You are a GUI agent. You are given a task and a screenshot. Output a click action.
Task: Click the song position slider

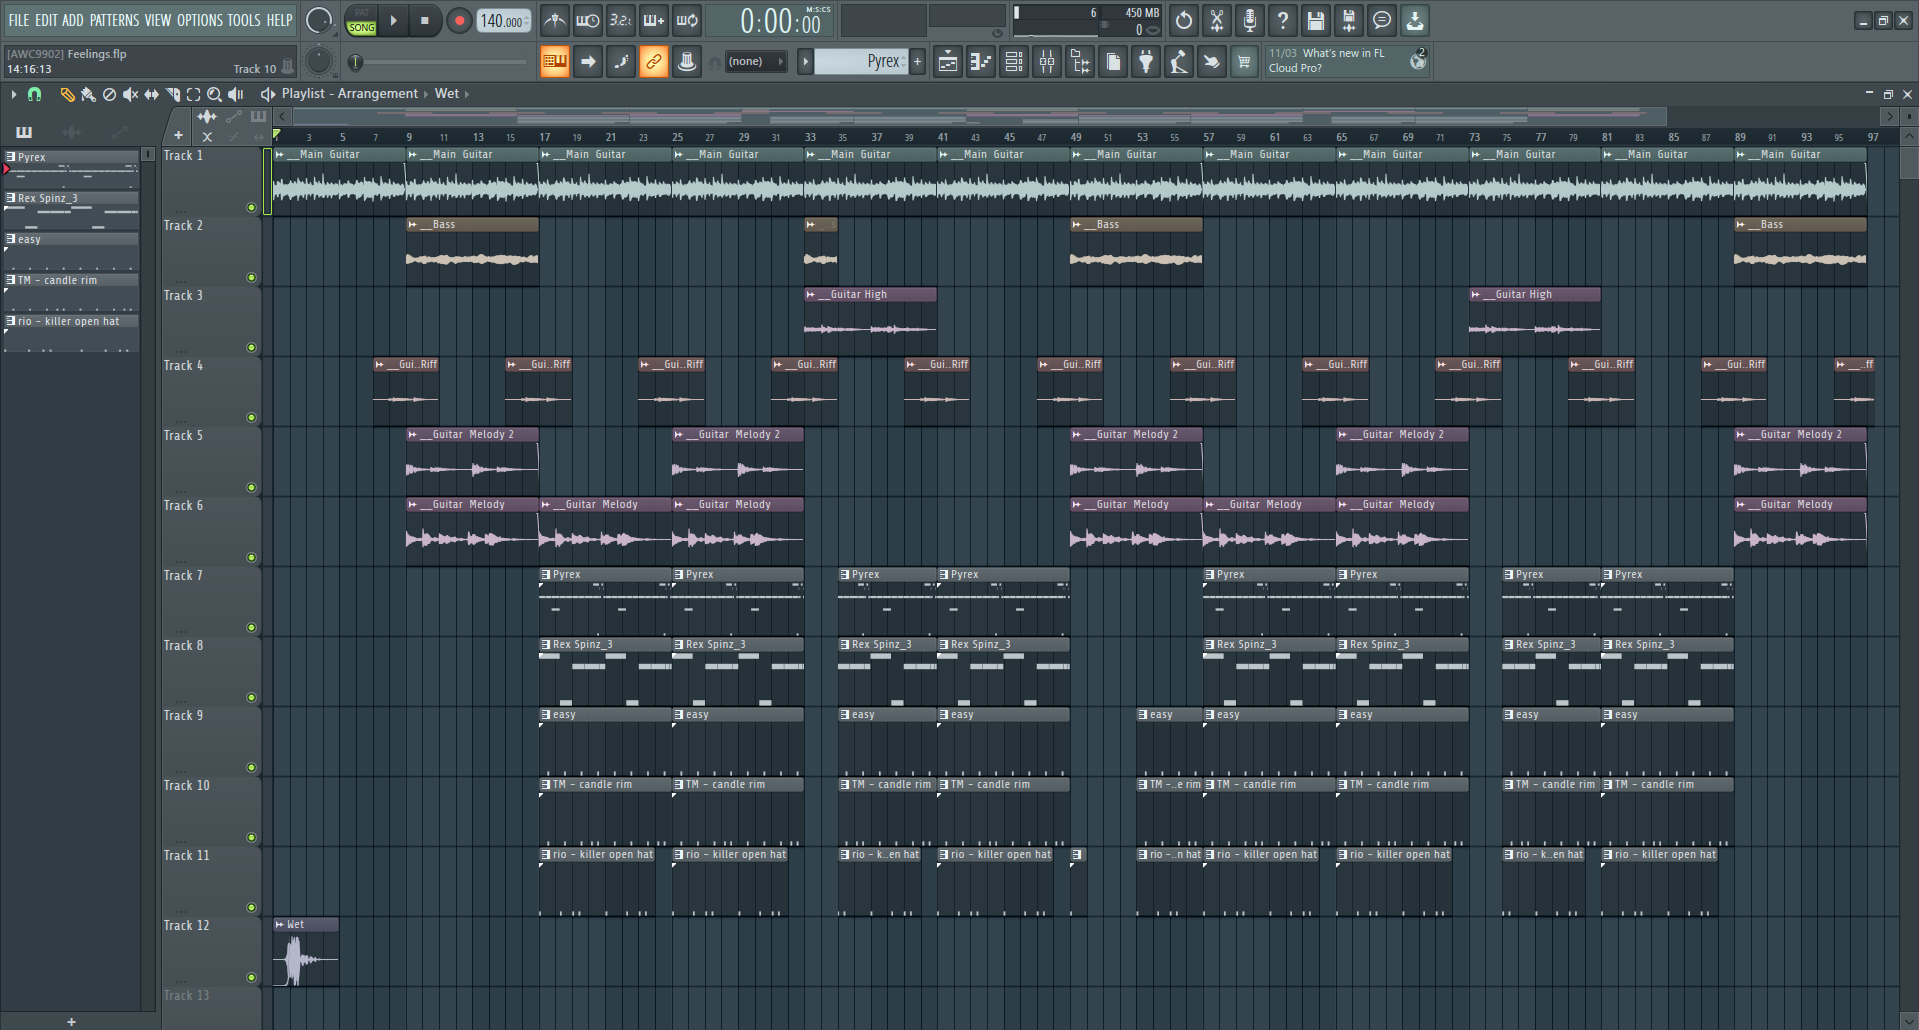440,62
